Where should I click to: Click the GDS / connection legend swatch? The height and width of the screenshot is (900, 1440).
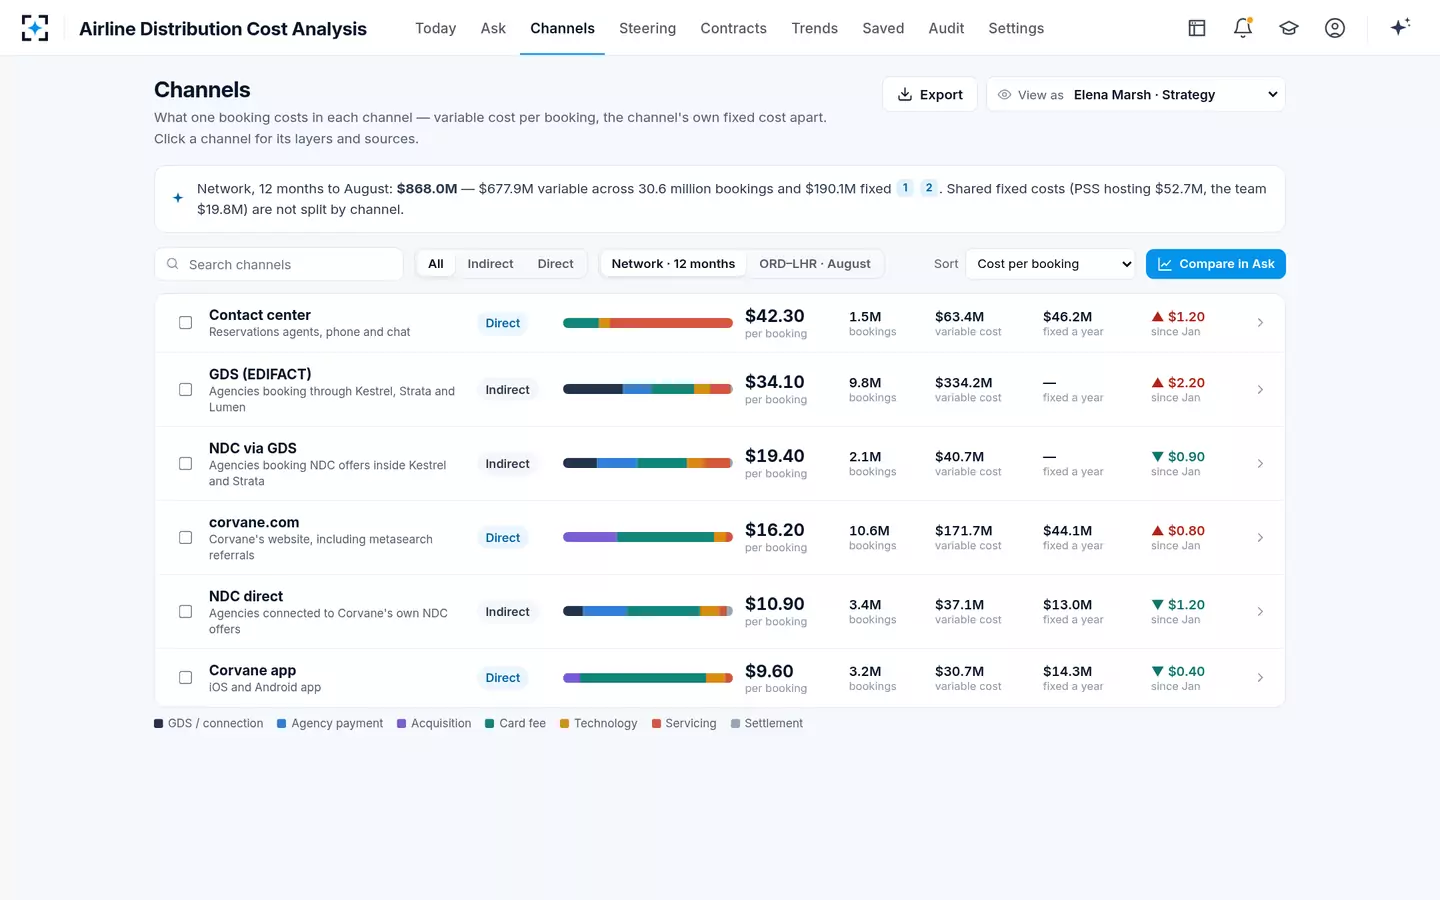(x=158, y=724)
